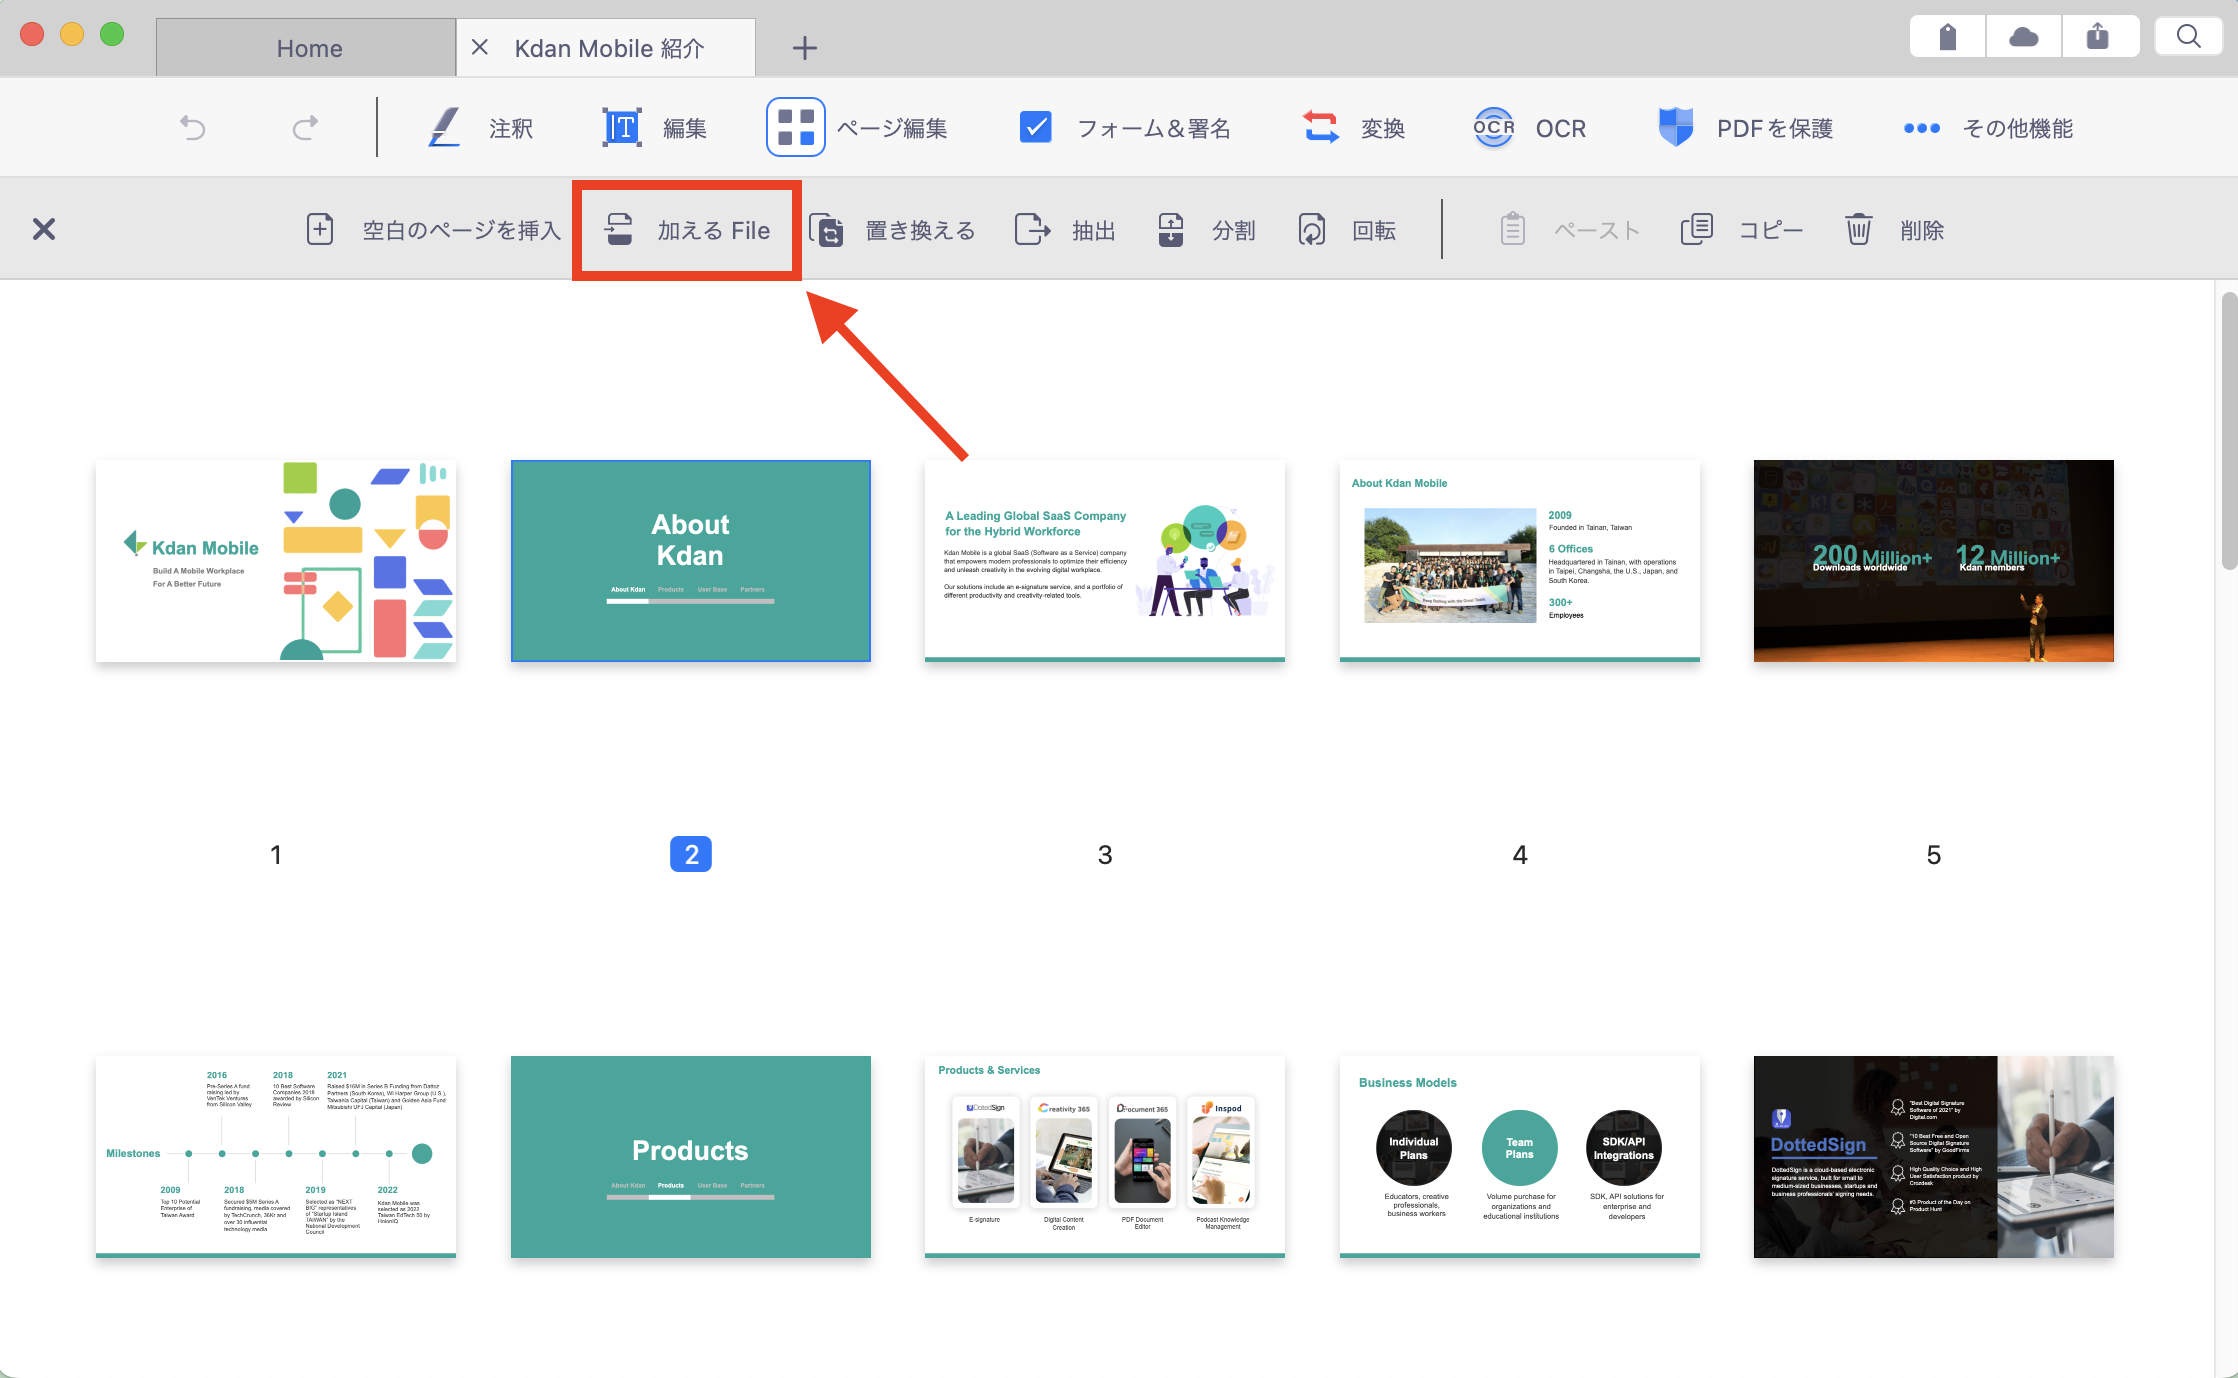
Task: Add a new tab with plus button
Action: 805,48
